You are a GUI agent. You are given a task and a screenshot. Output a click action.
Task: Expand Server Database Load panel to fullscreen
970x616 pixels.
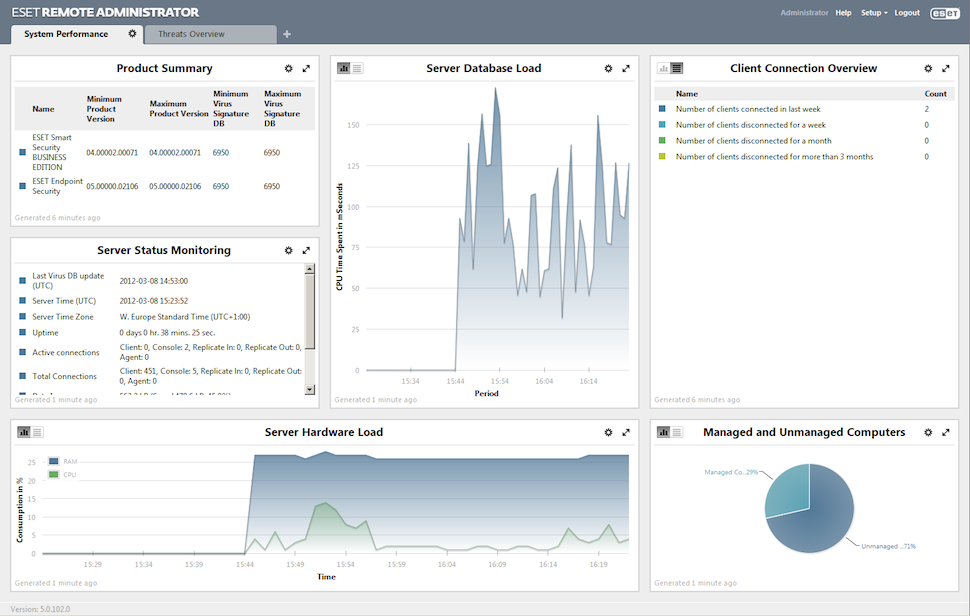pyautogui.click(x=626, y=69)
